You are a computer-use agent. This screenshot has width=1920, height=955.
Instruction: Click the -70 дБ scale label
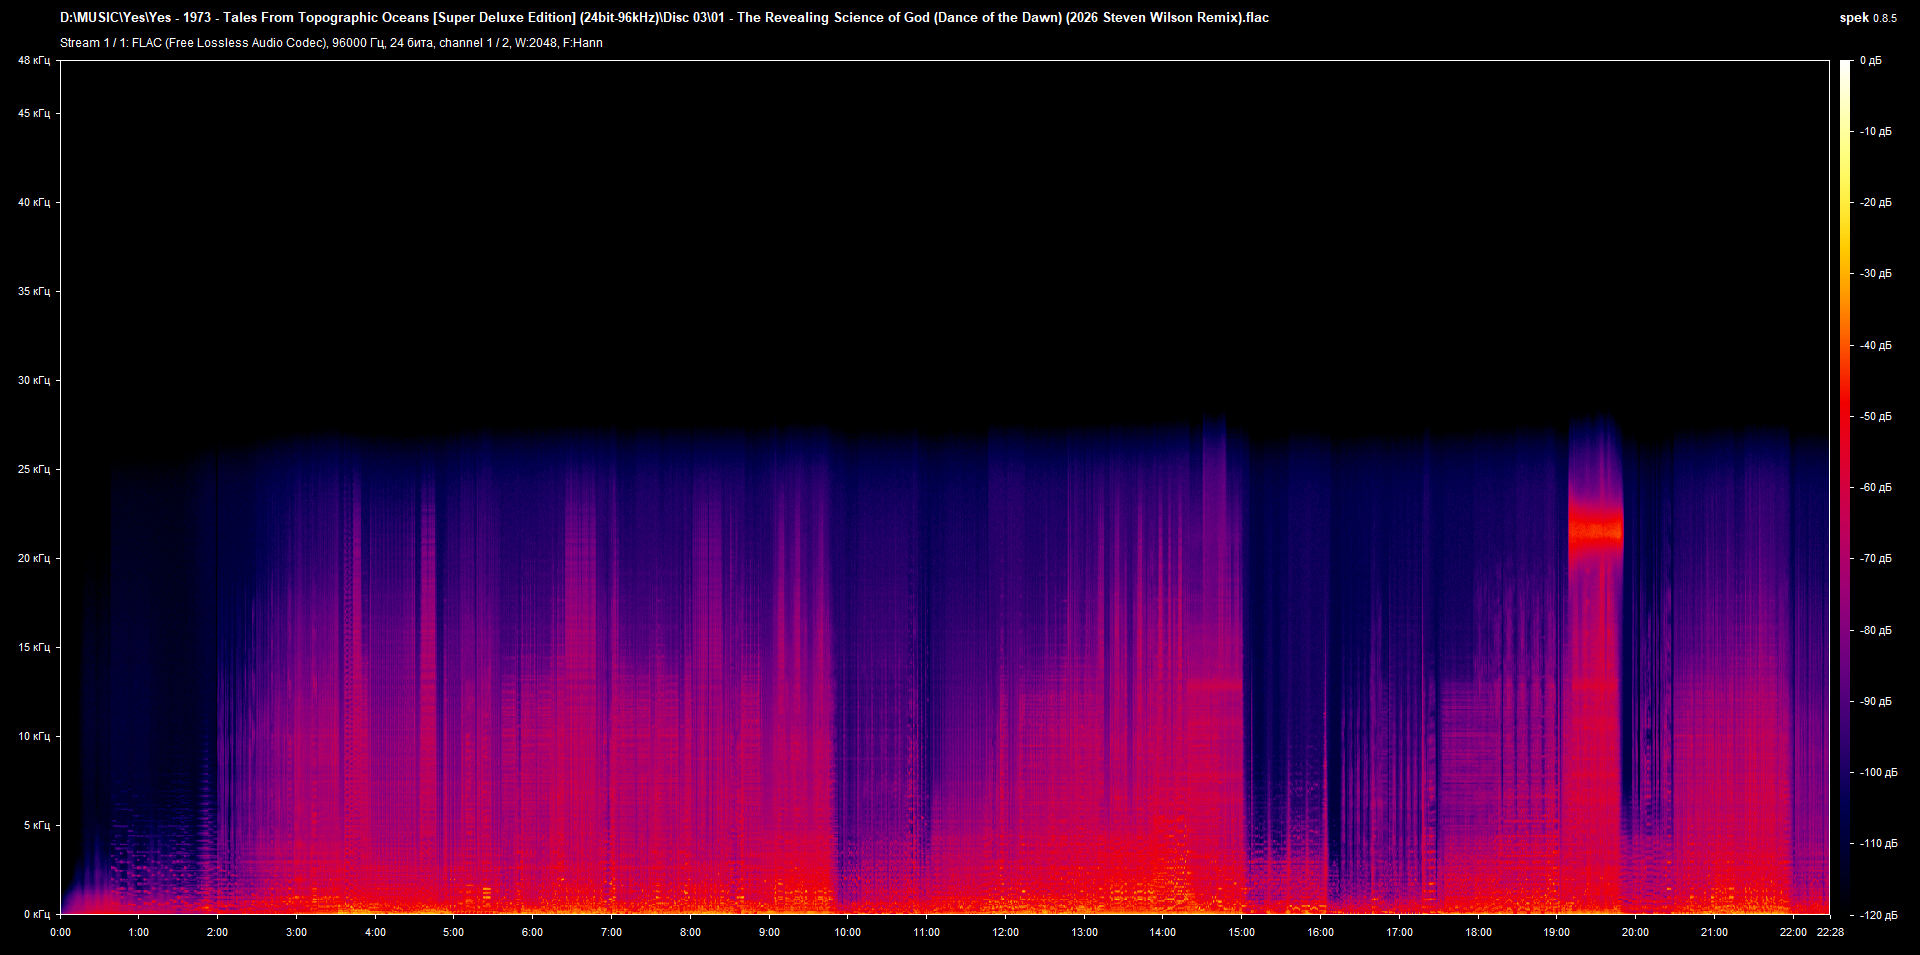click(1876, 559)
